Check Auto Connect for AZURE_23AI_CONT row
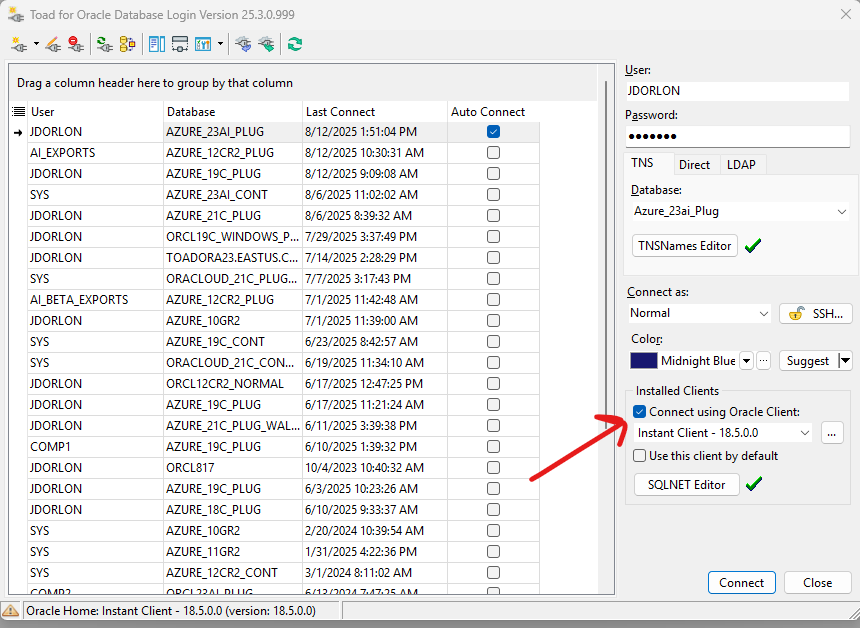Viewport: 860px width, 628px height. click(x=493, y=195)
